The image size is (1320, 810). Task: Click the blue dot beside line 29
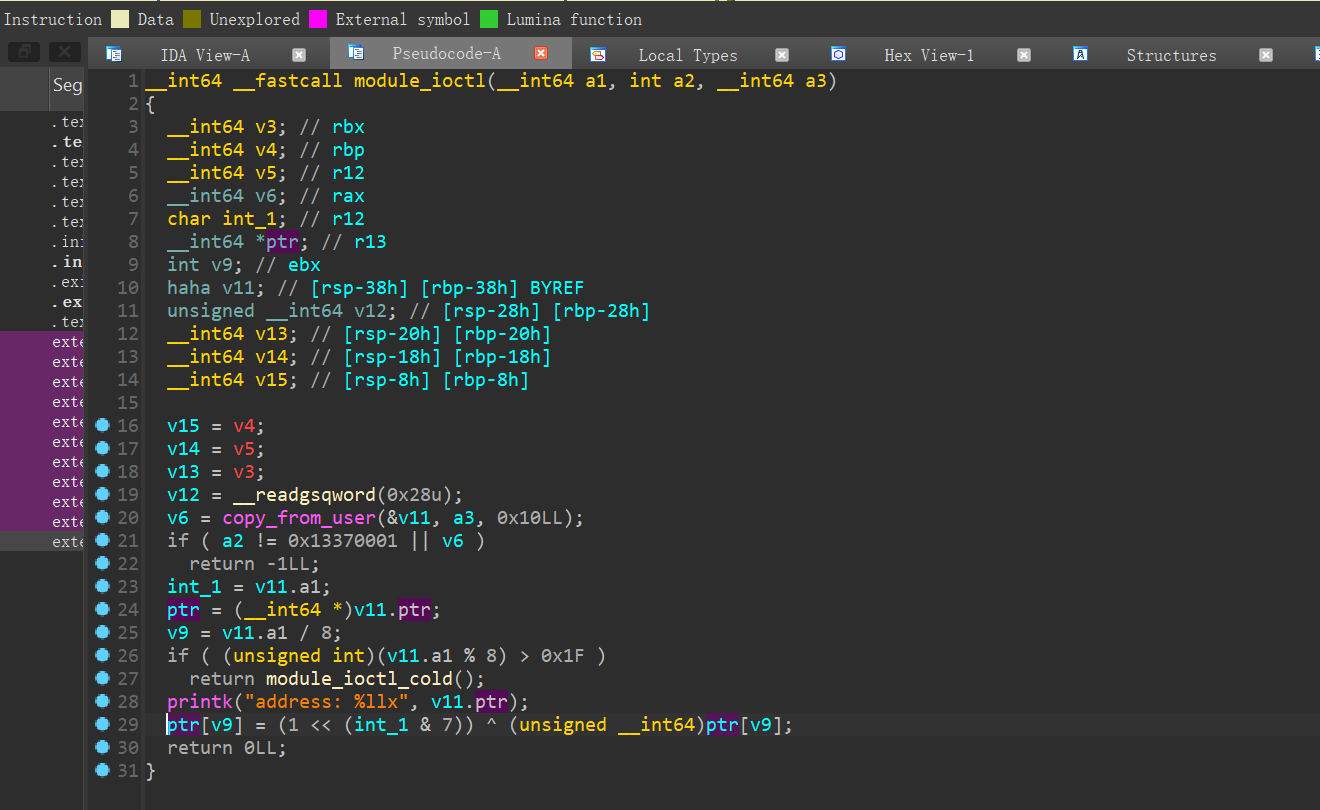(102, 724)
